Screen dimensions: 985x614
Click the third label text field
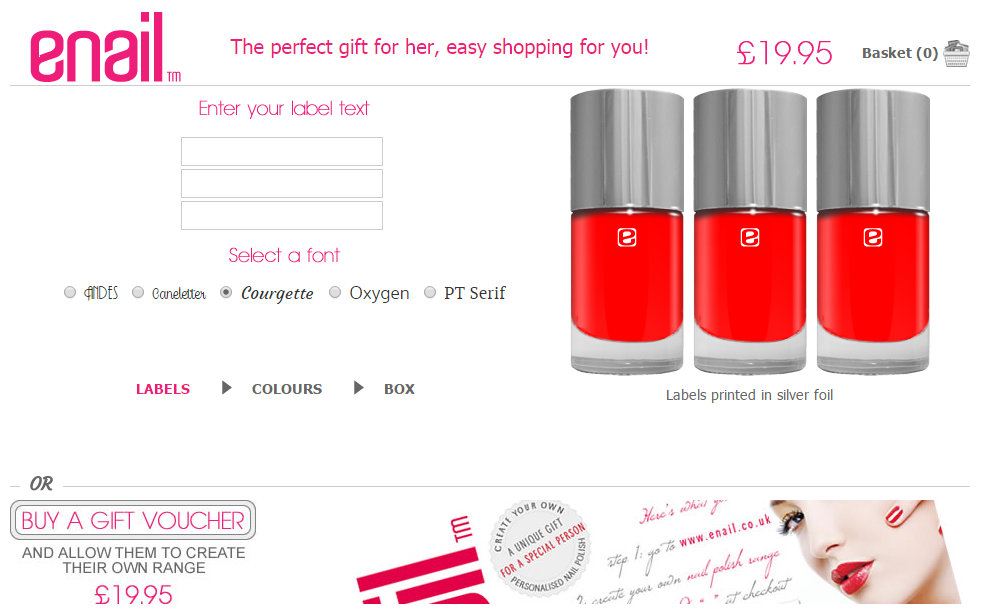282,216
